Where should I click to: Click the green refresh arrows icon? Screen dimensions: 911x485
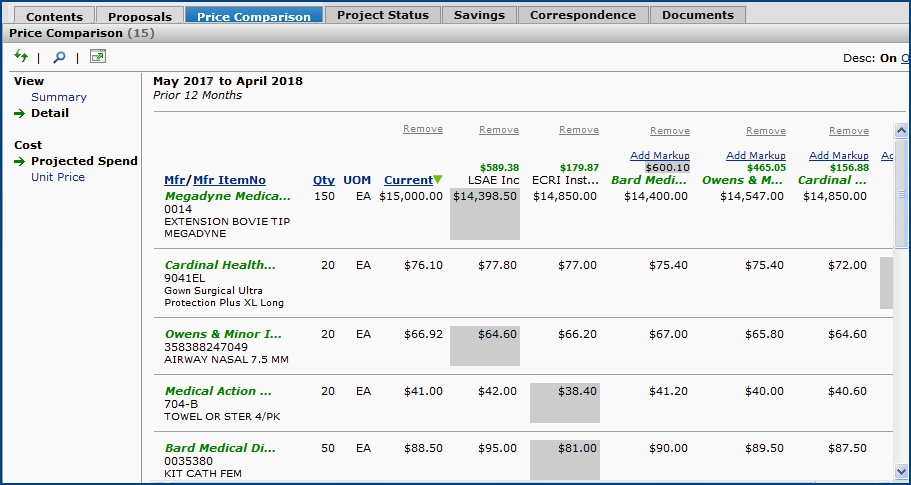pos(21,57)
